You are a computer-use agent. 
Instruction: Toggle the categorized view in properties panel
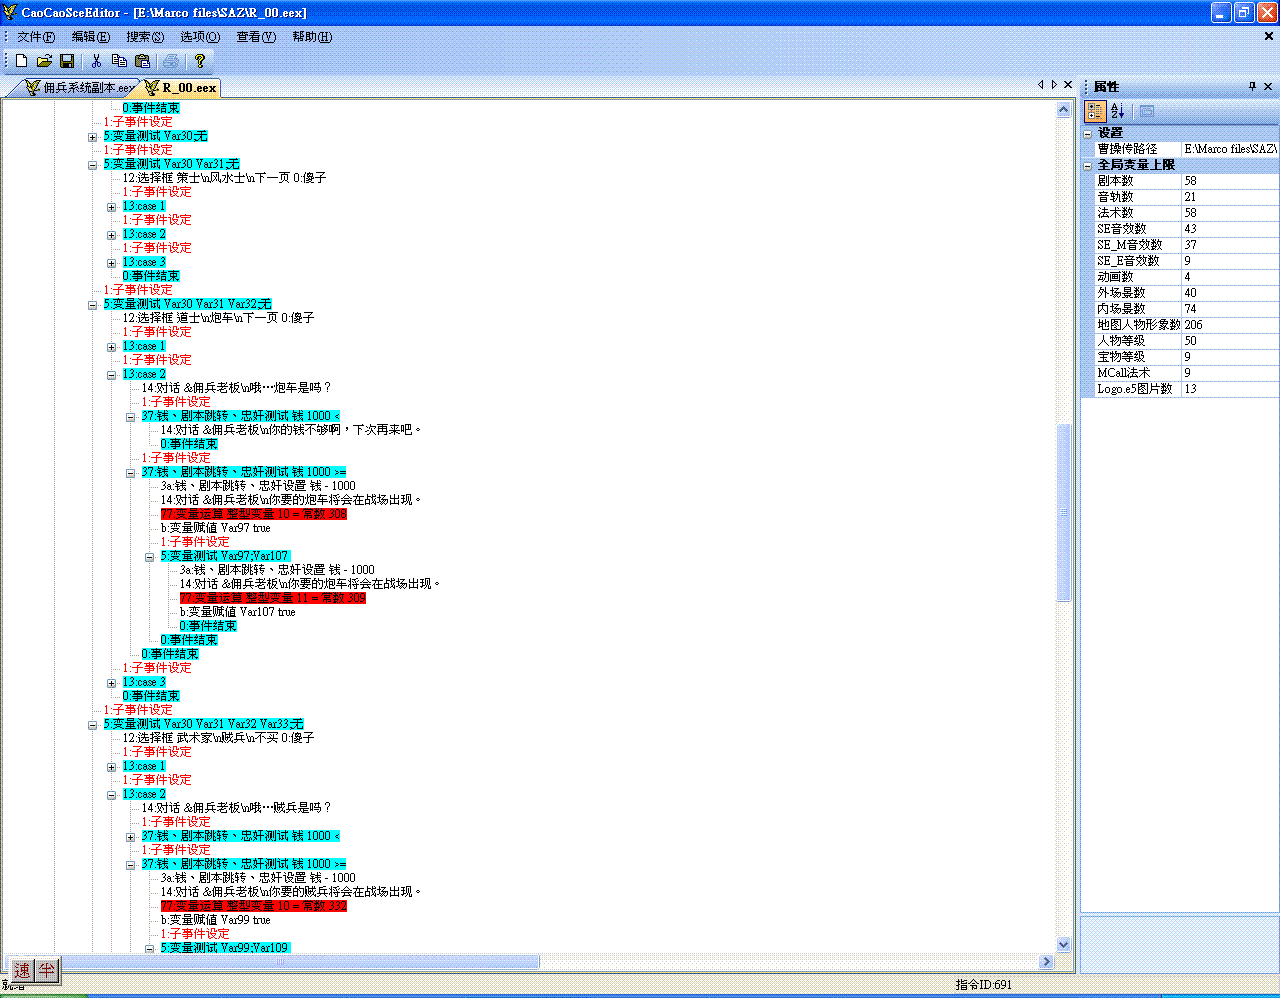(1095, 111)
